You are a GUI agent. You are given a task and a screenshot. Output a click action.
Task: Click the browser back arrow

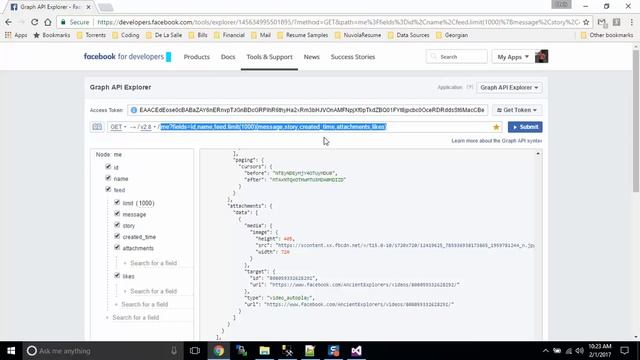click(9, 22)
